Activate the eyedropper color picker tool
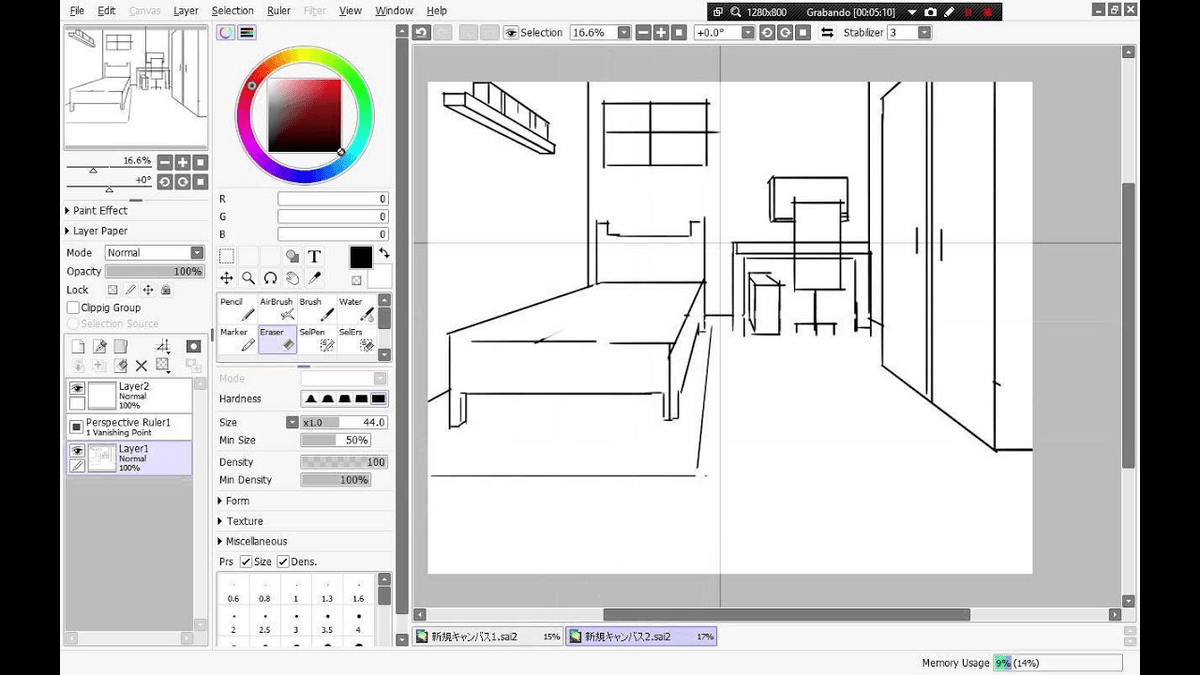 point(314,279)
